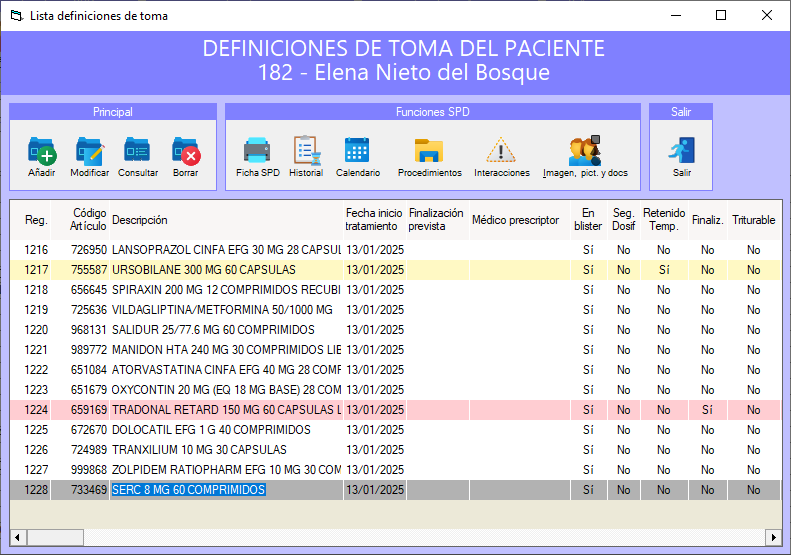This screenshot has height=555, width=791.
Task: Click Reg. number 1222
Action: click(x=36, y=370)
